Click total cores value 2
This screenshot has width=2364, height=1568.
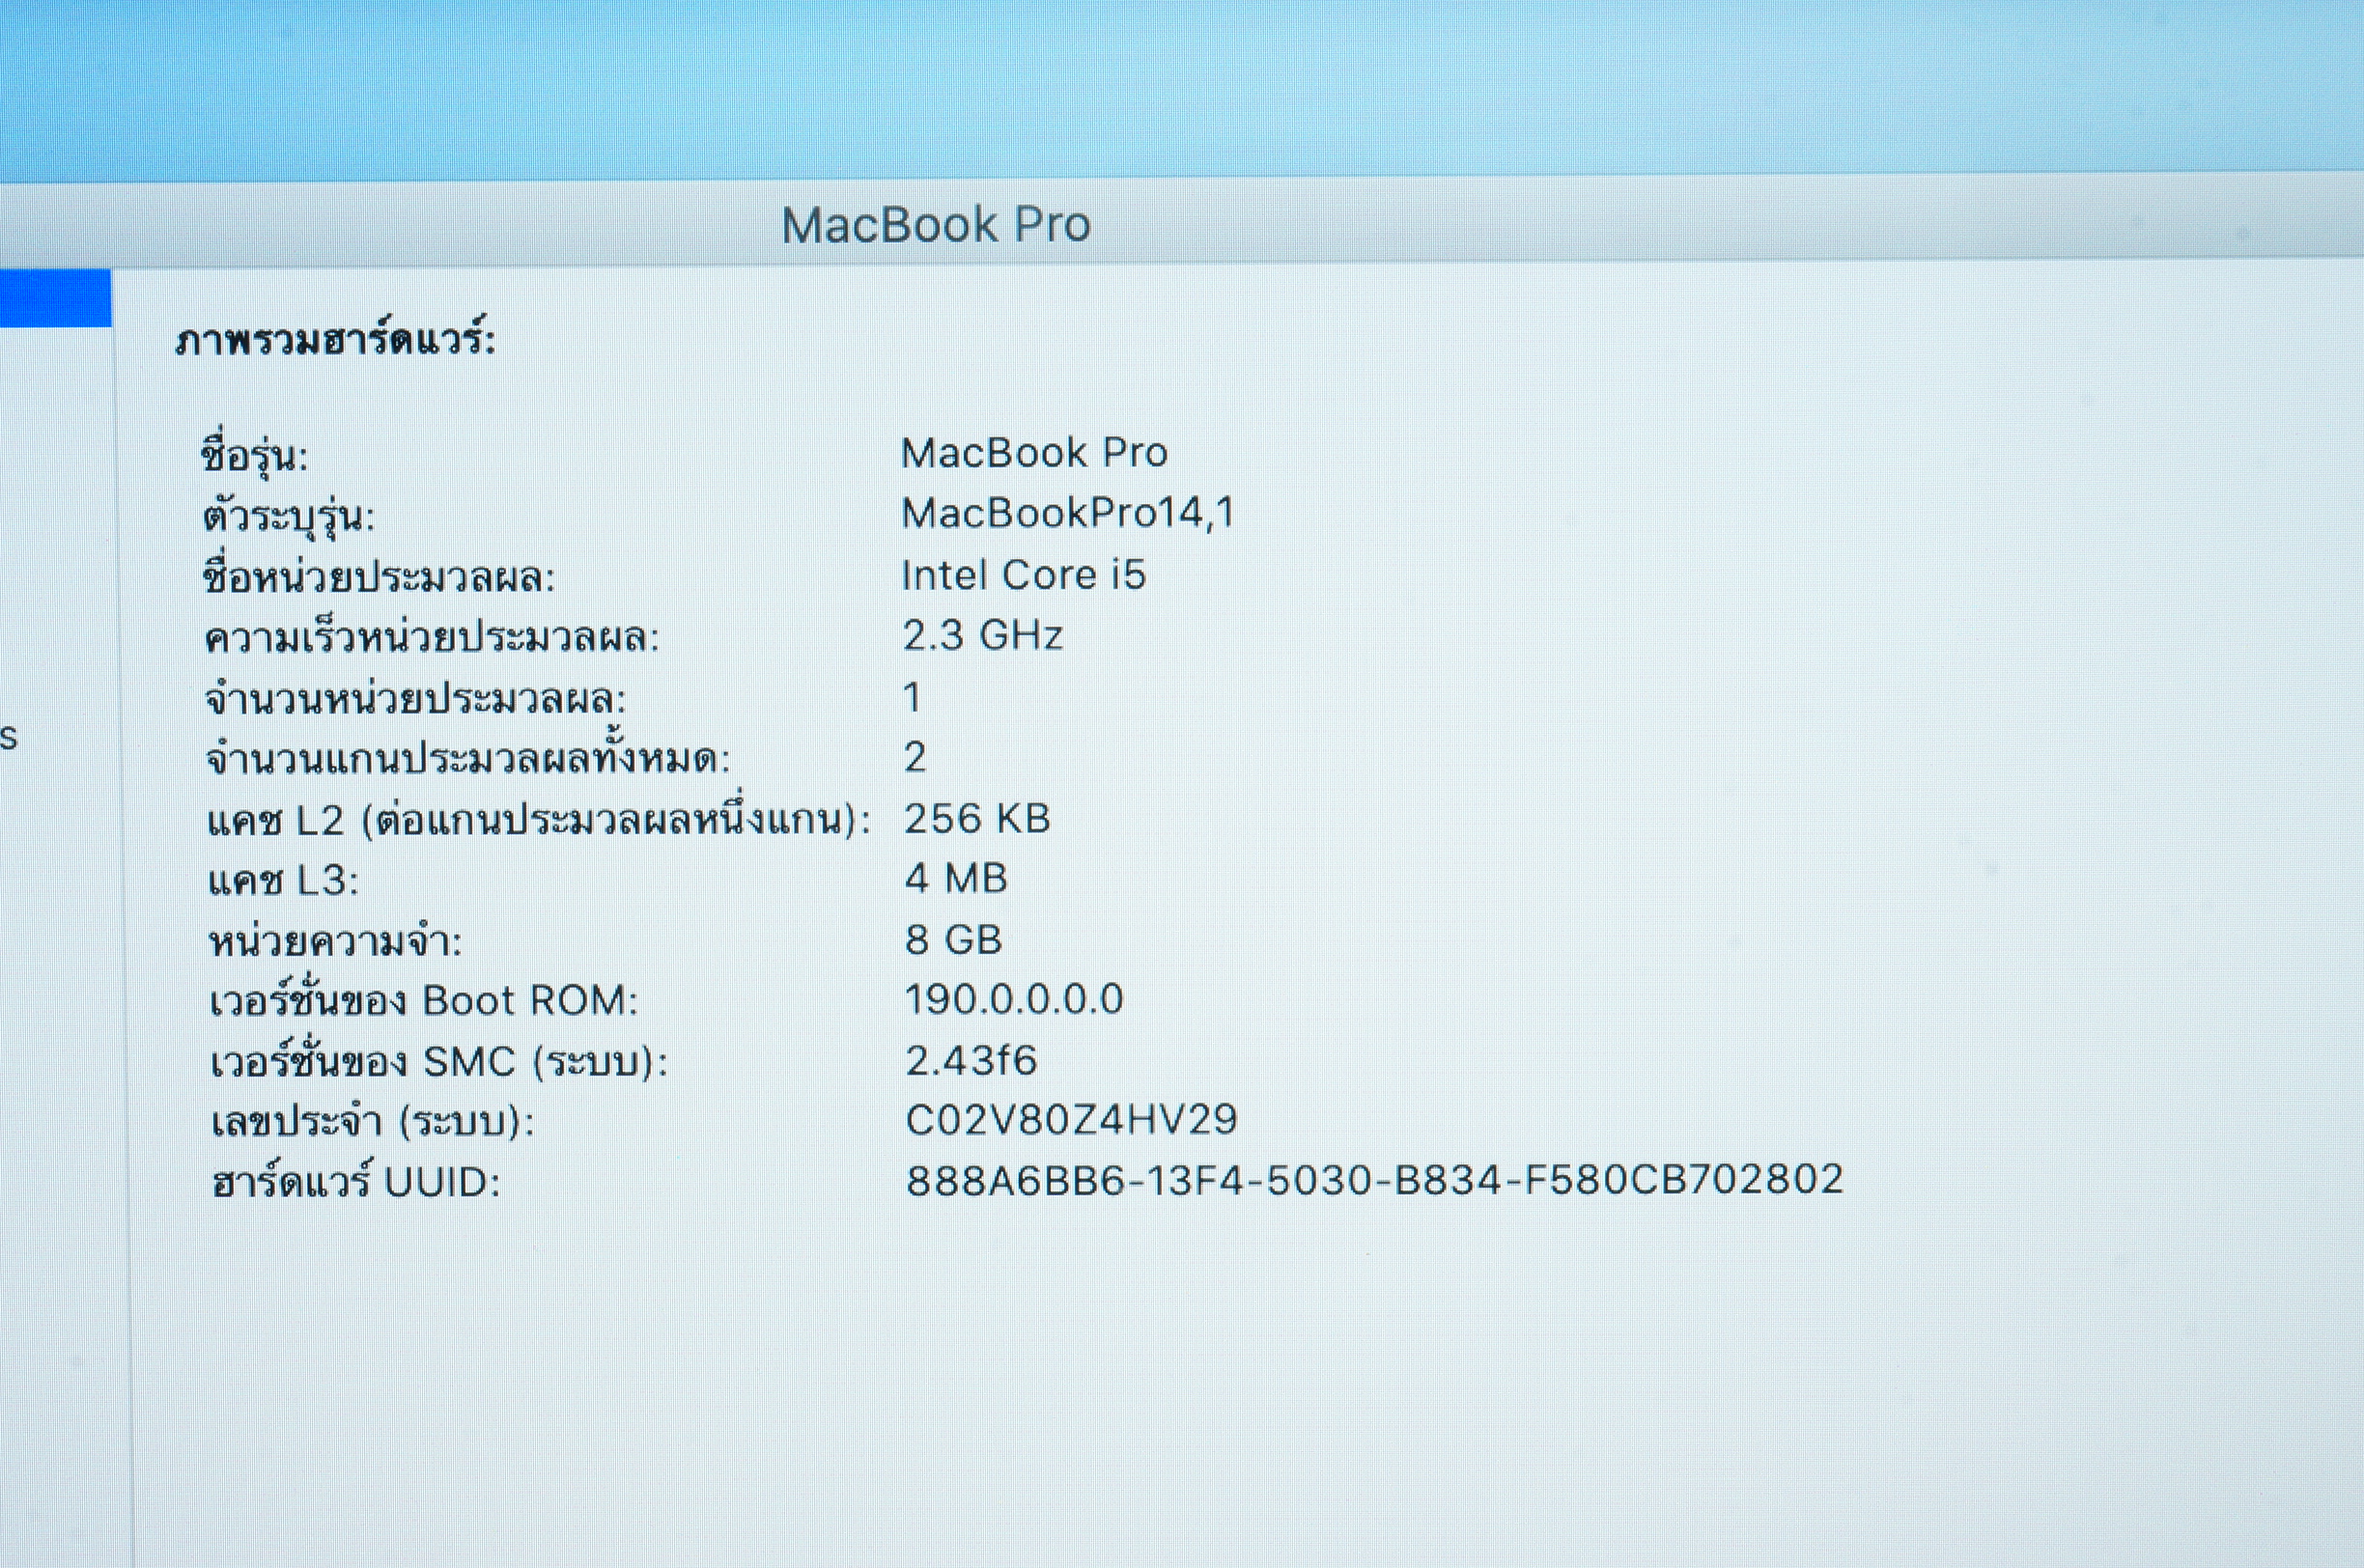[x=915, y=757]
